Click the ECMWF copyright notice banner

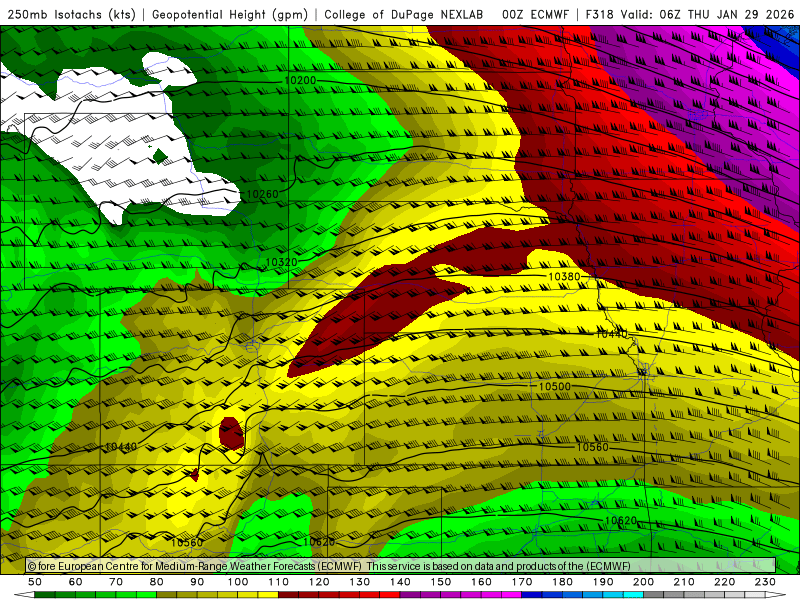click(x=401, y=566)
